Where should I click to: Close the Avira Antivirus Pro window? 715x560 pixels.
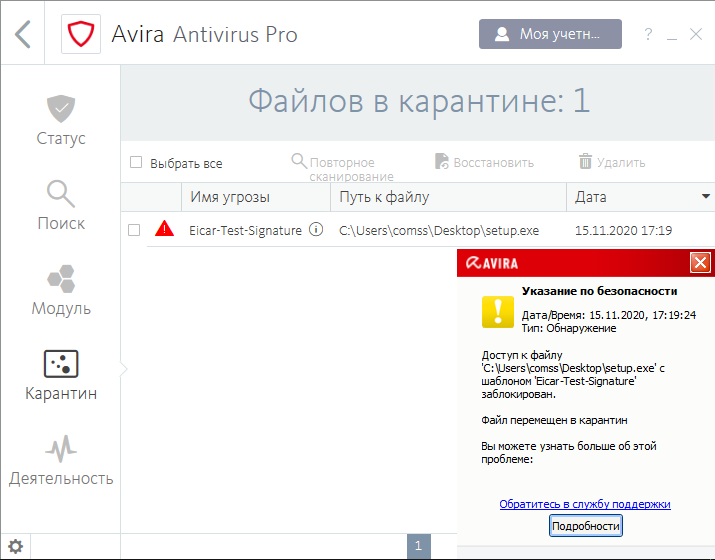coord(695,34)
